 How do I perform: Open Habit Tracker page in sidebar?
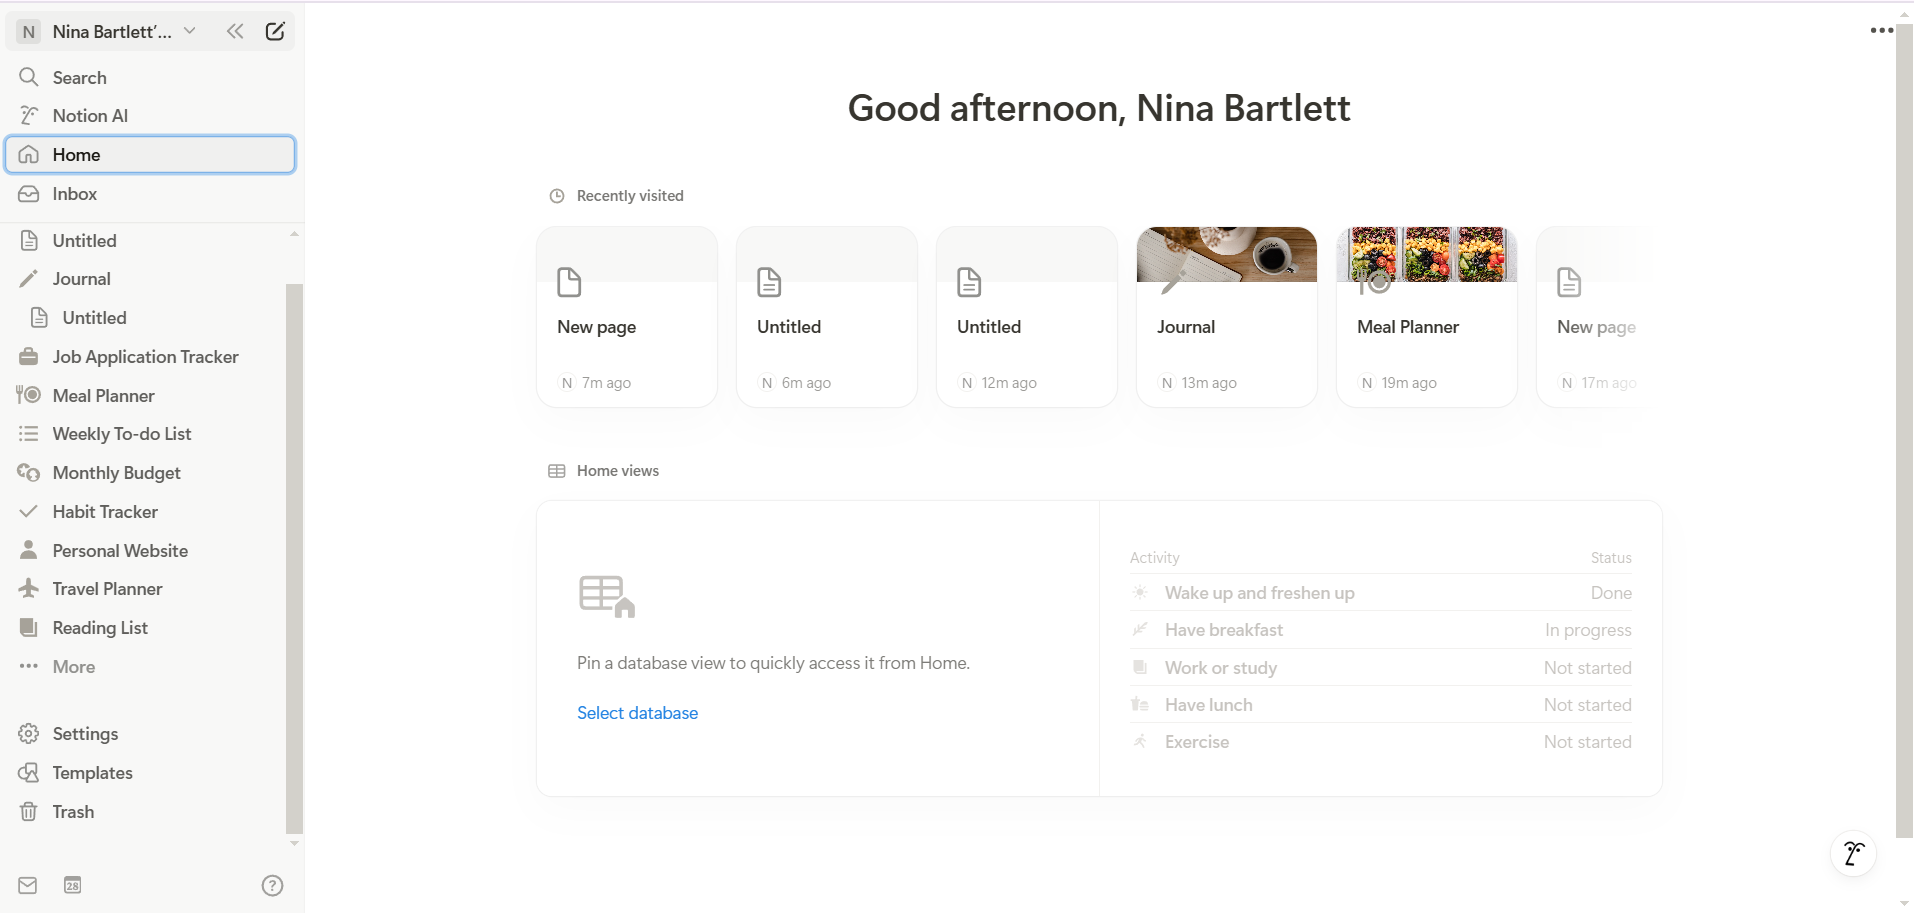pyautogui.click(x=105, y=511)
